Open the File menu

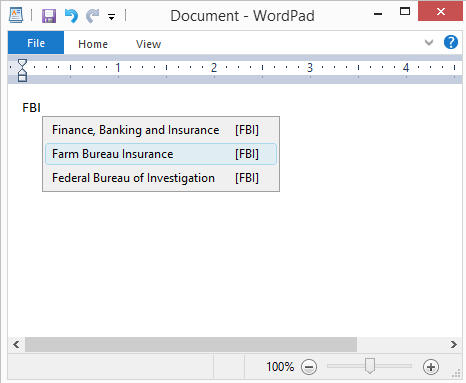tap(36, 43)
